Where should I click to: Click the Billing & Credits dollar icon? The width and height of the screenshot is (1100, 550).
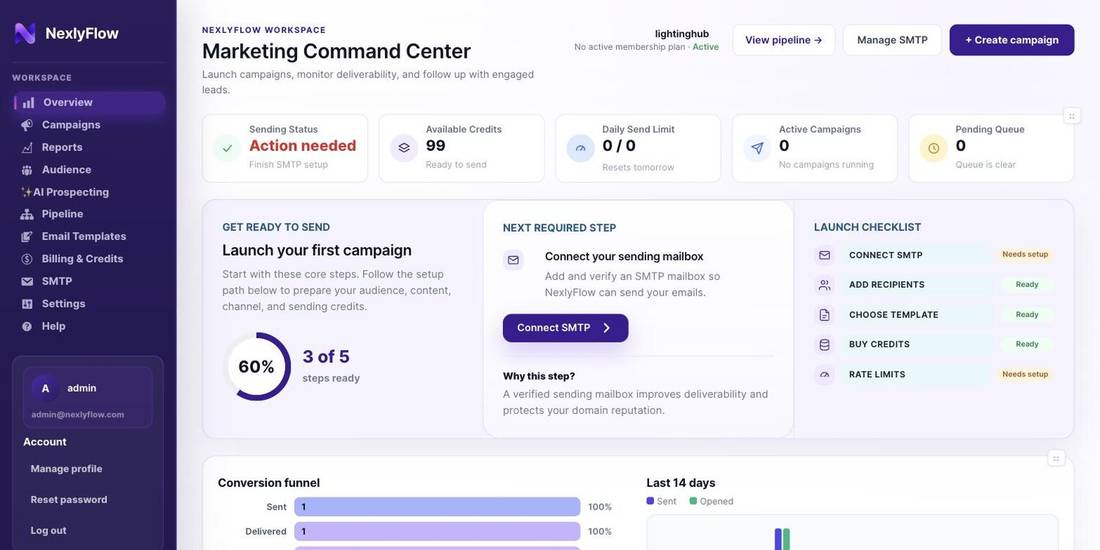pos(27,259)
